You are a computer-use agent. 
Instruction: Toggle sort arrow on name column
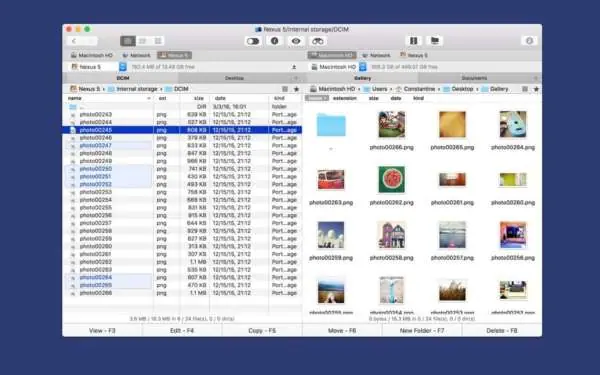148,98
